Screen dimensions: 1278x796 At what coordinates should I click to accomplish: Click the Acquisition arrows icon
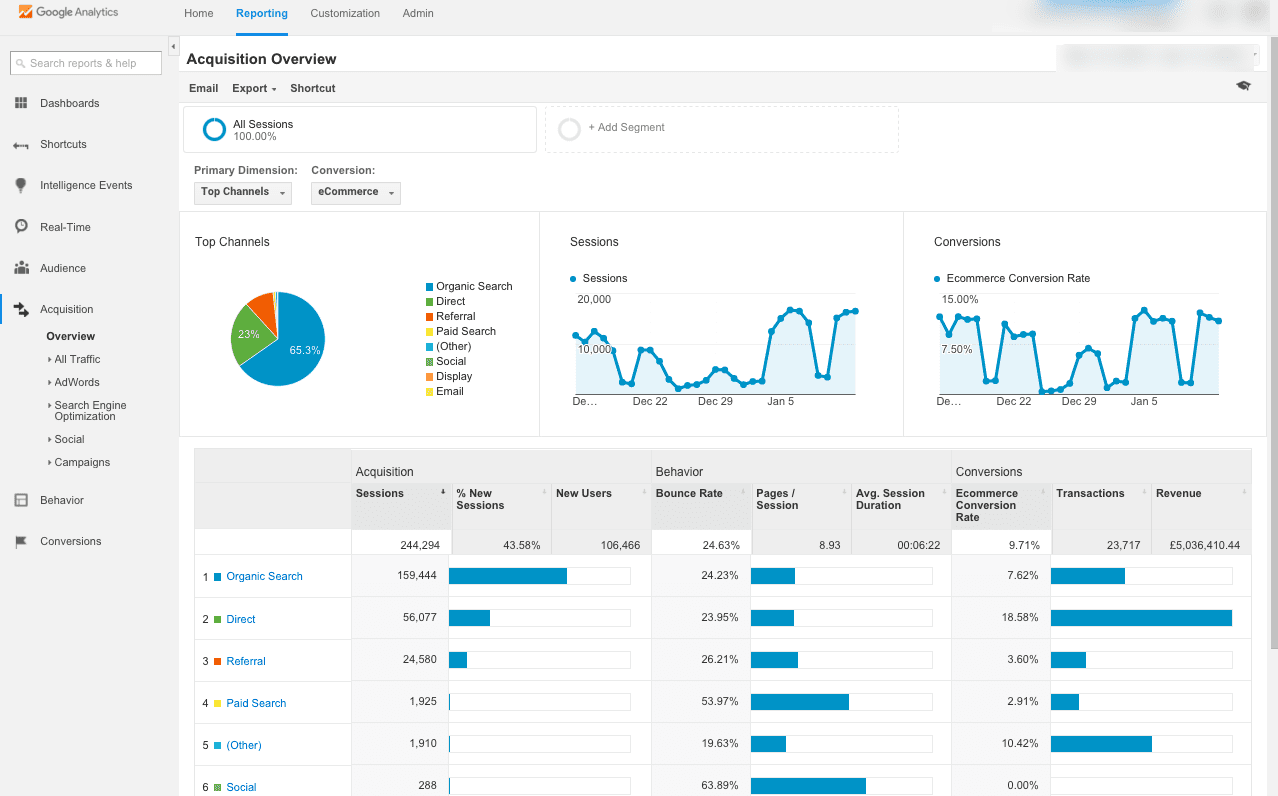(x=21, y=310)
